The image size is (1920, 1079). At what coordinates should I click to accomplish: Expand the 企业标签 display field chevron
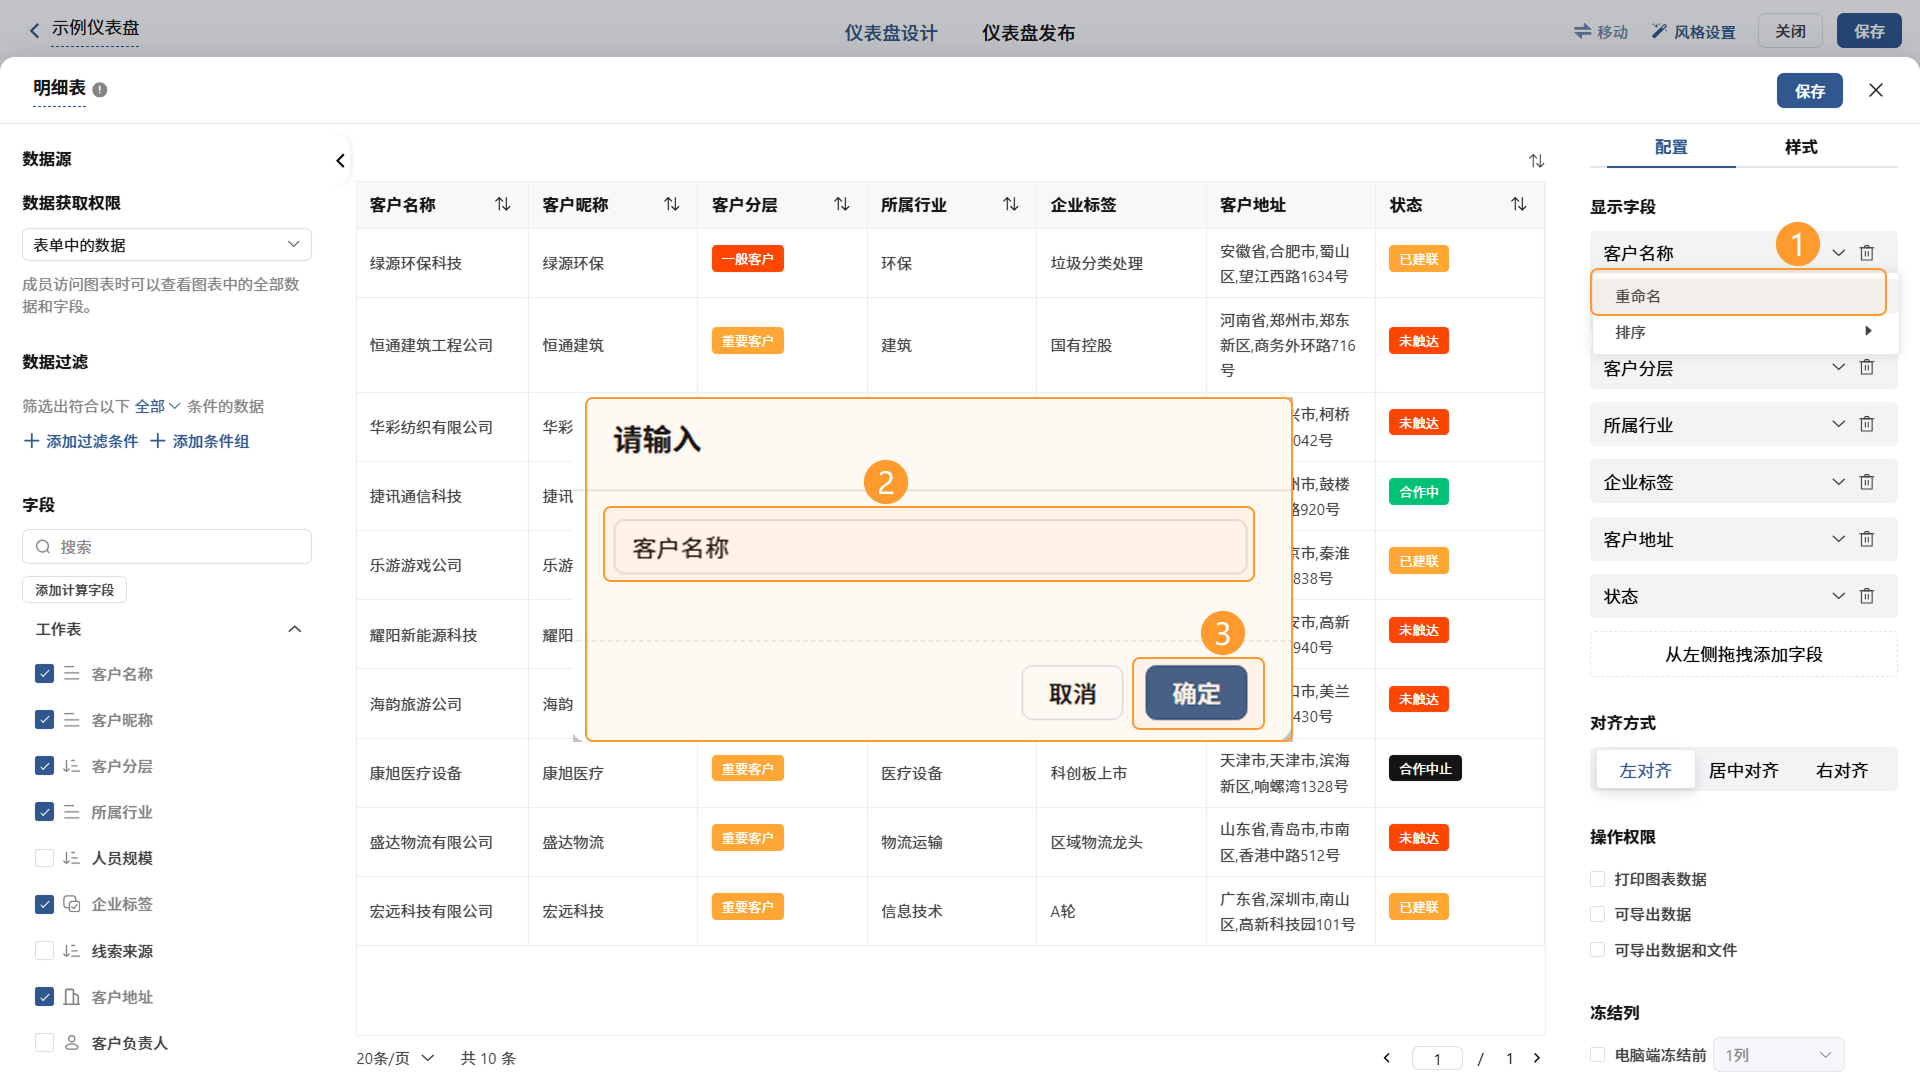coord(1838,482)
